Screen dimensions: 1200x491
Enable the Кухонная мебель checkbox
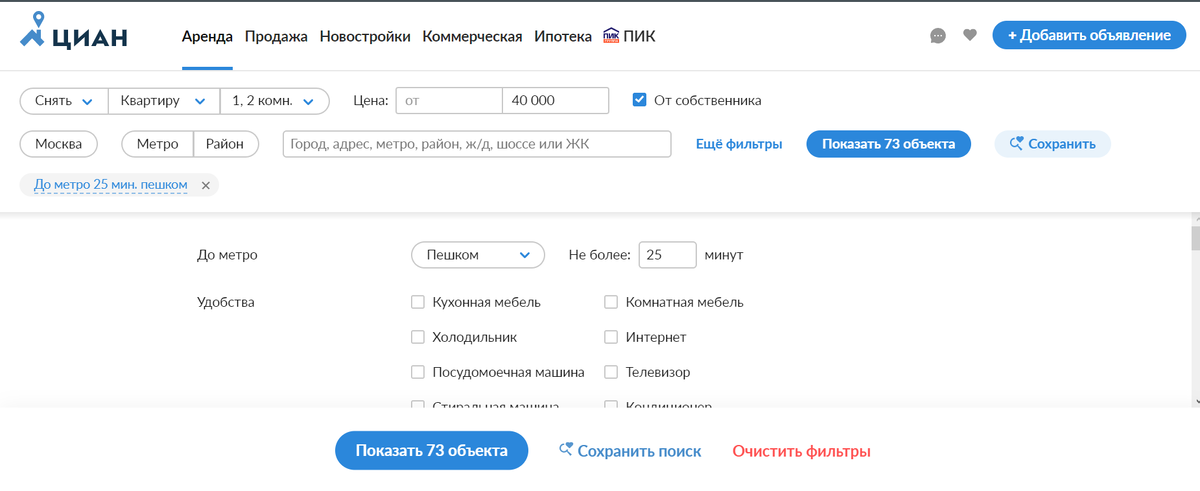pos(418,302)
